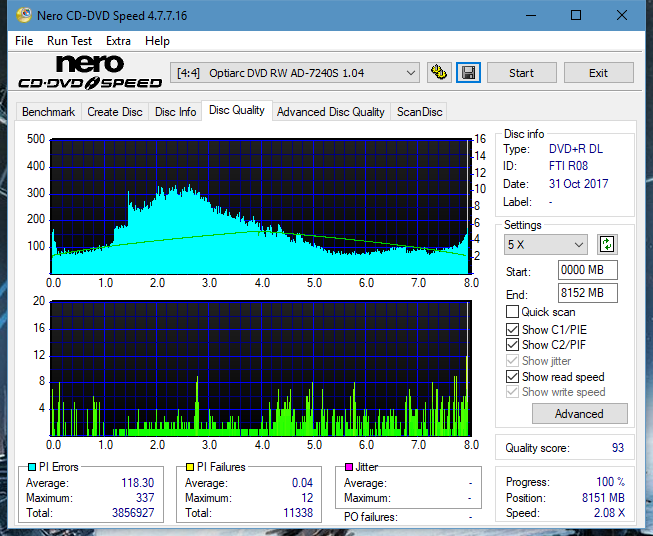Click the disc ID FTI R08

point(568,166)
